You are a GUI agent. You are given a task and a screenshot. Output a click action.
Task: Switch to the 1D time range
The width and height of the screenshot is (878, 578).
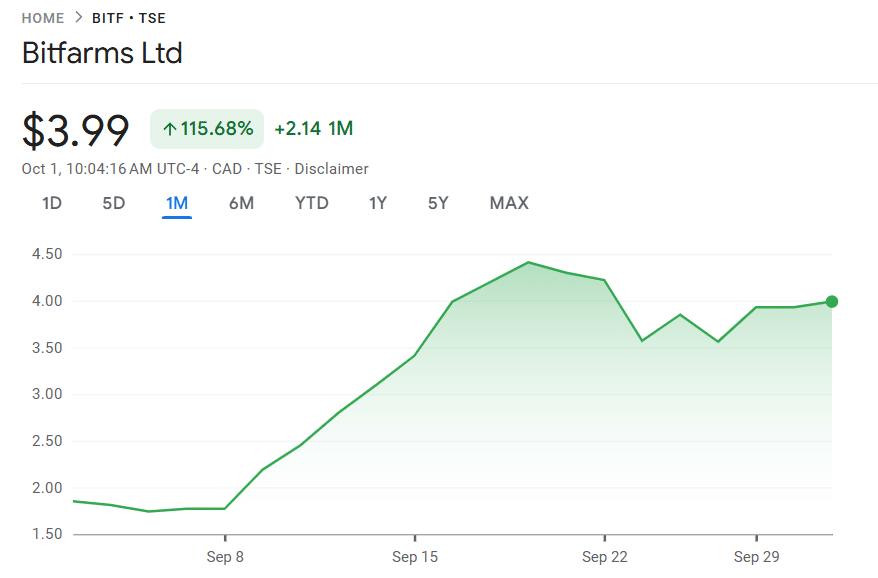pos(51,203)
